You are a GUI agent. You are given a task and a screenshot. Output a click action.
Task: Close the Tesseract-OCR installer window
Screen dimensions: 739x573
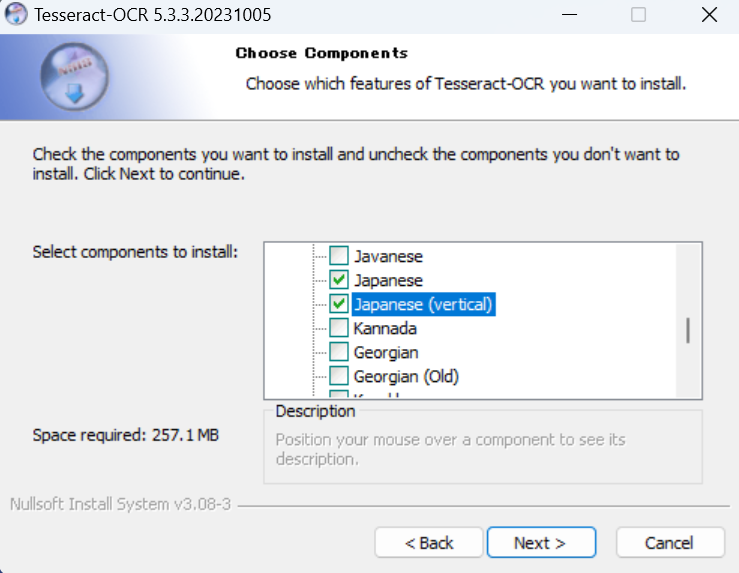coord(709,15)
